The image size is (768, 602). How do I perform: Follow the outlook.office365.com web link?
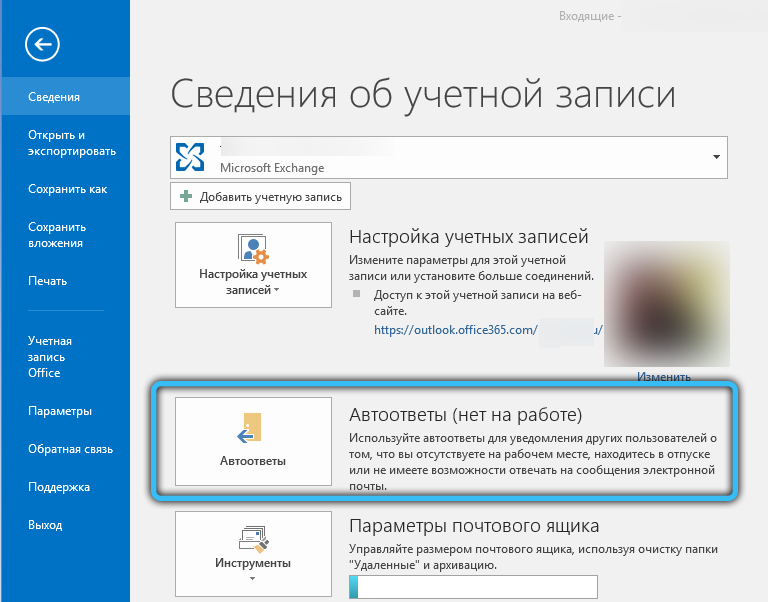pos(456,328)
